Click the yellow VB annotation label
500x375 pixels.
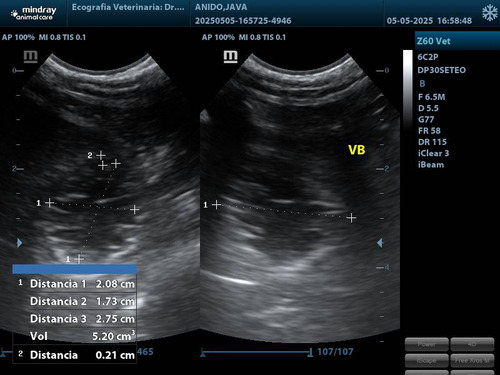357,150
